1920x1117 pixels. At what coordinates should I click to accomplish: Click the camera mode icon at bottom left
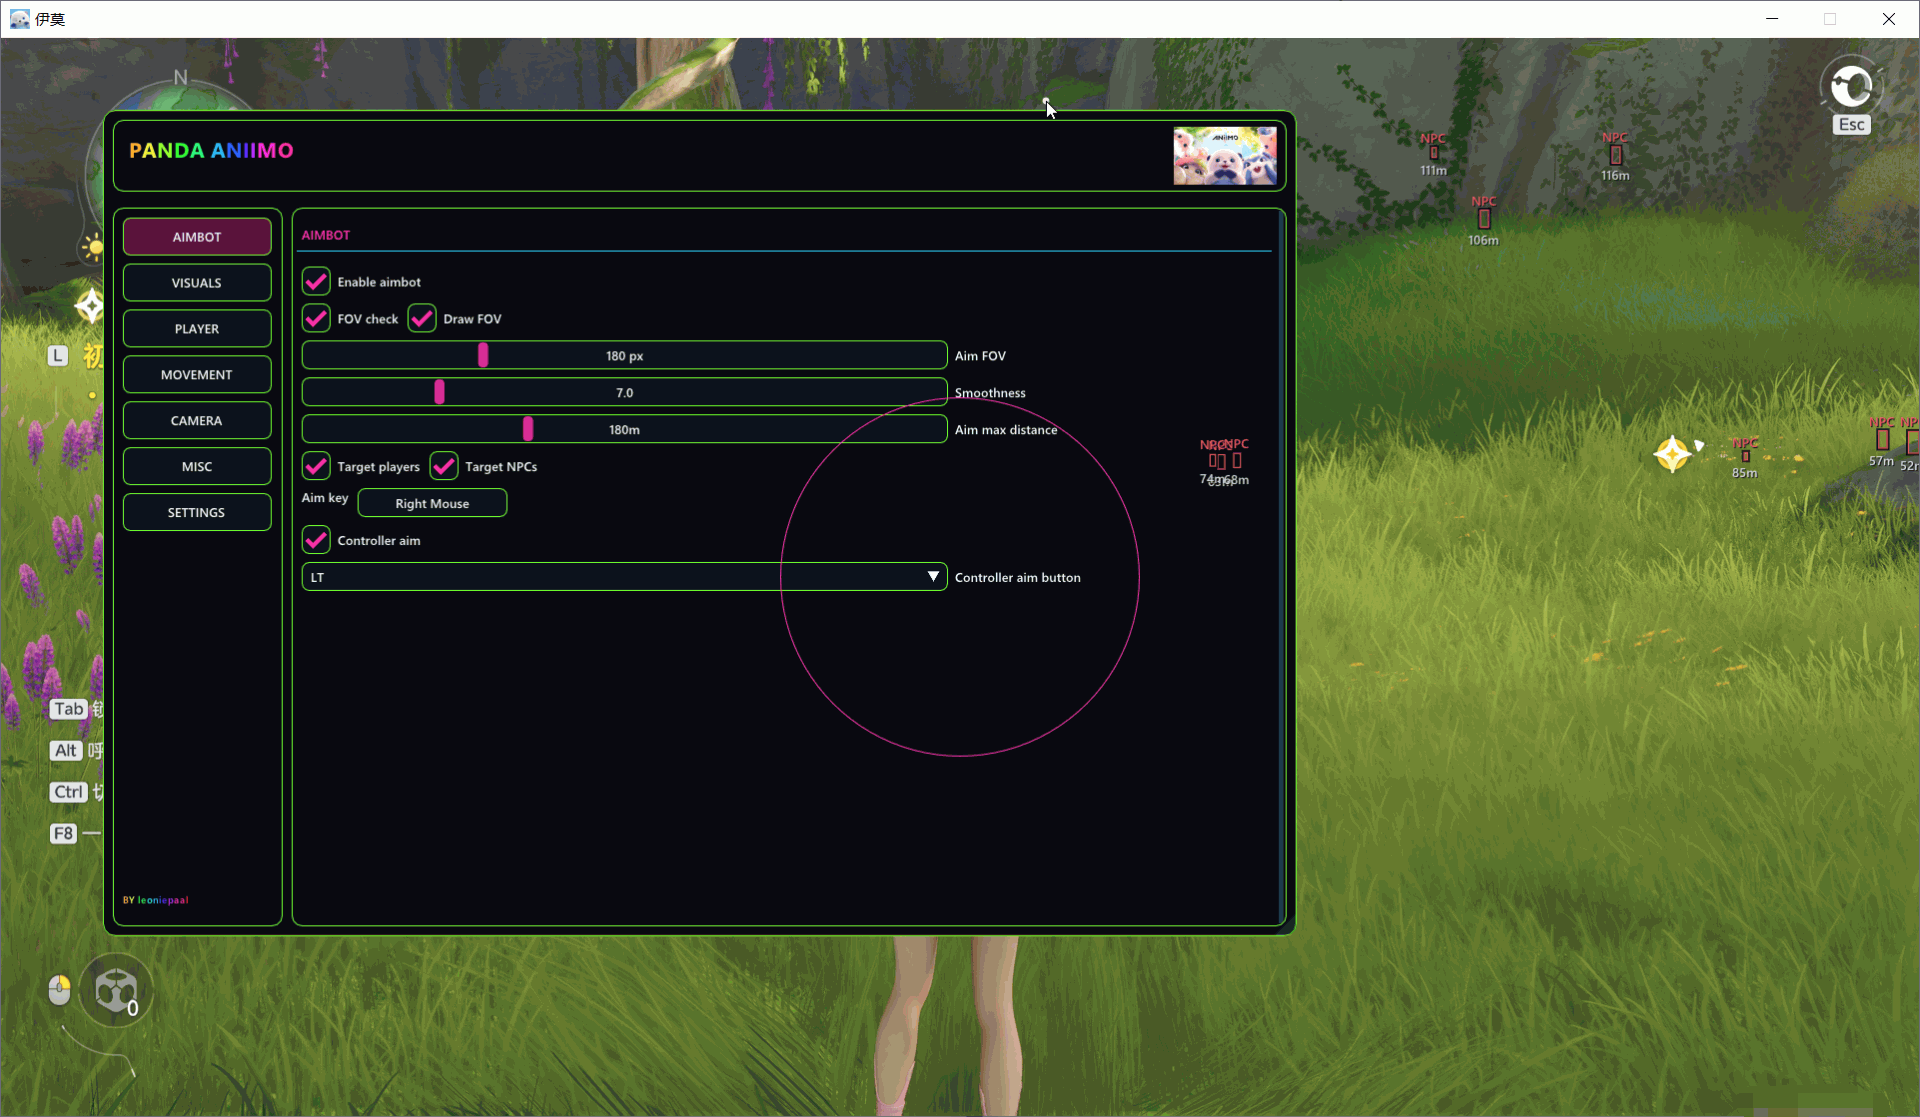coord(116,991)
